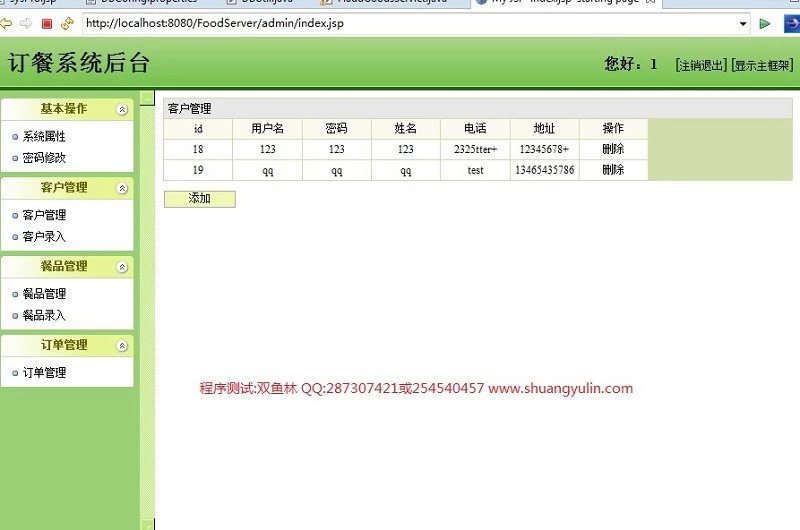Open 餐品管理 link under food section
The width and height of the screenshot is (800, 530).
point(44,294)
